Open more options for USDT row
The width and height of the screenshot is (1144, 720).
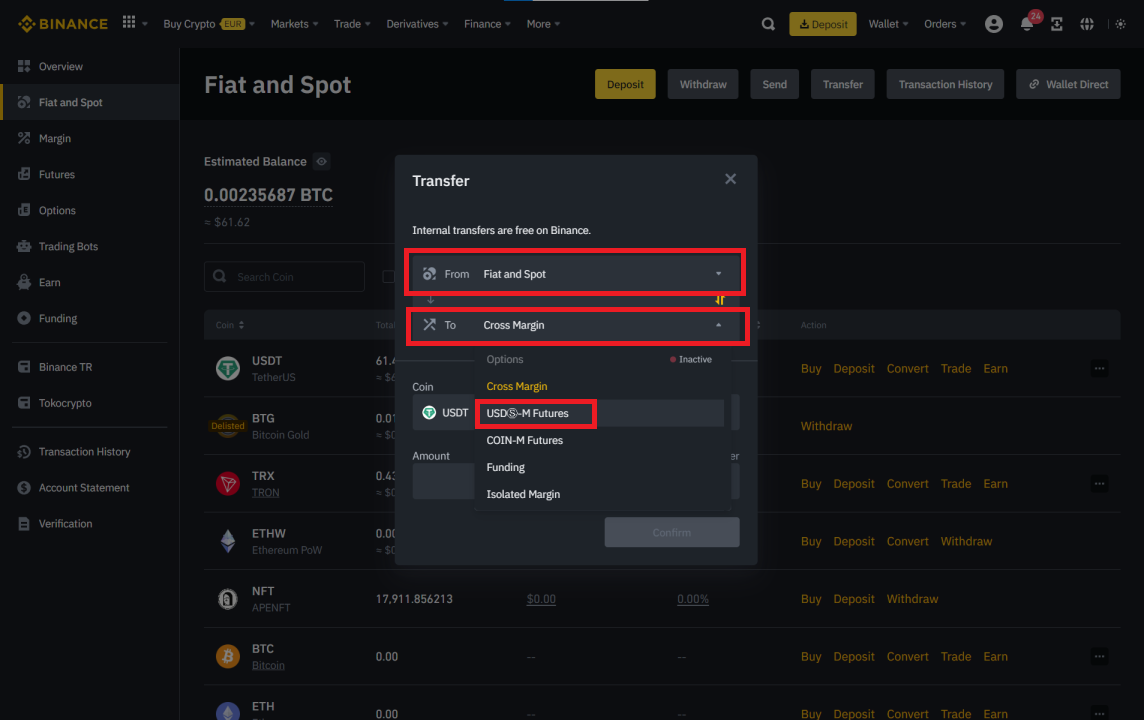[x=1099, y=368]
